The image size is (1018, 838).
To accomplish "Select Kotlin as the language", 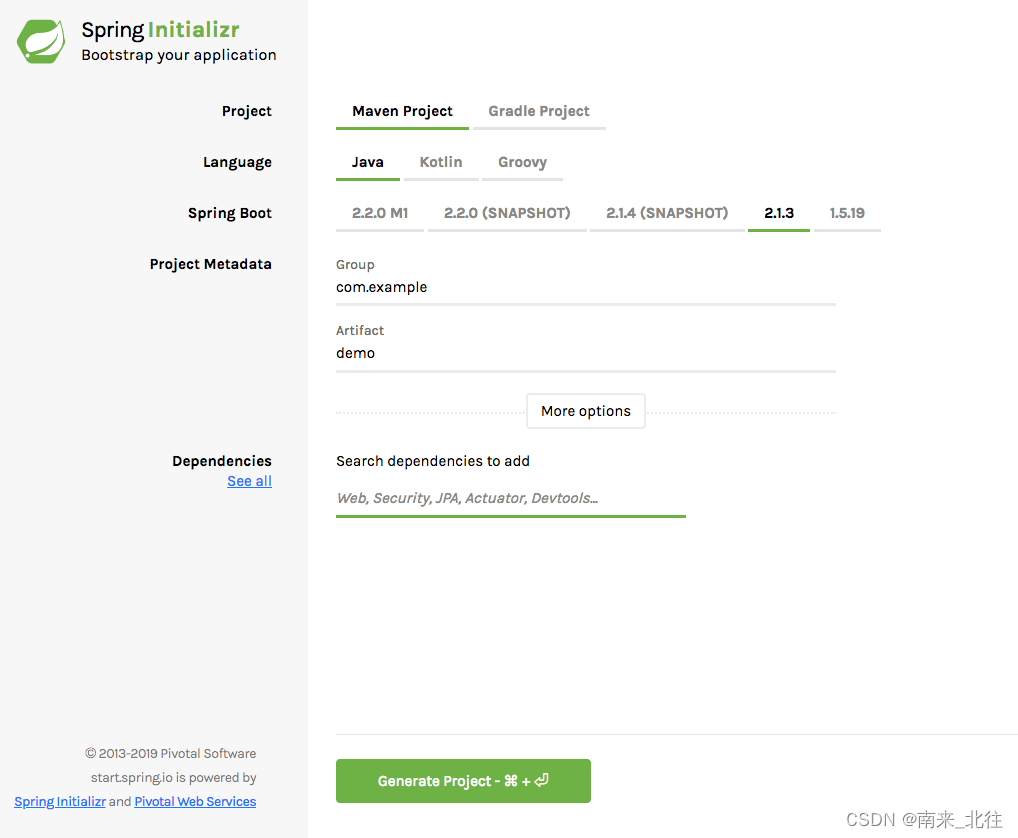I will point(441,161).
